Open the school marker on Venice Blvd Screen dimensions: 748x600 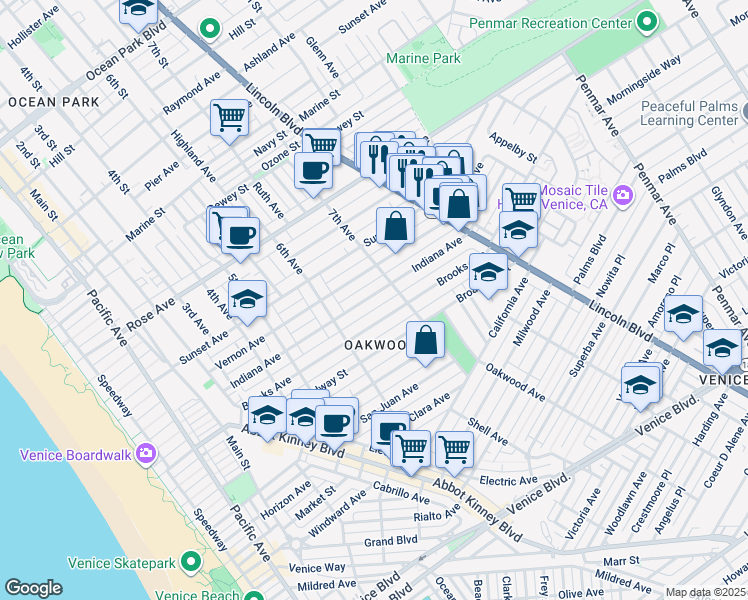pos(641,382)
